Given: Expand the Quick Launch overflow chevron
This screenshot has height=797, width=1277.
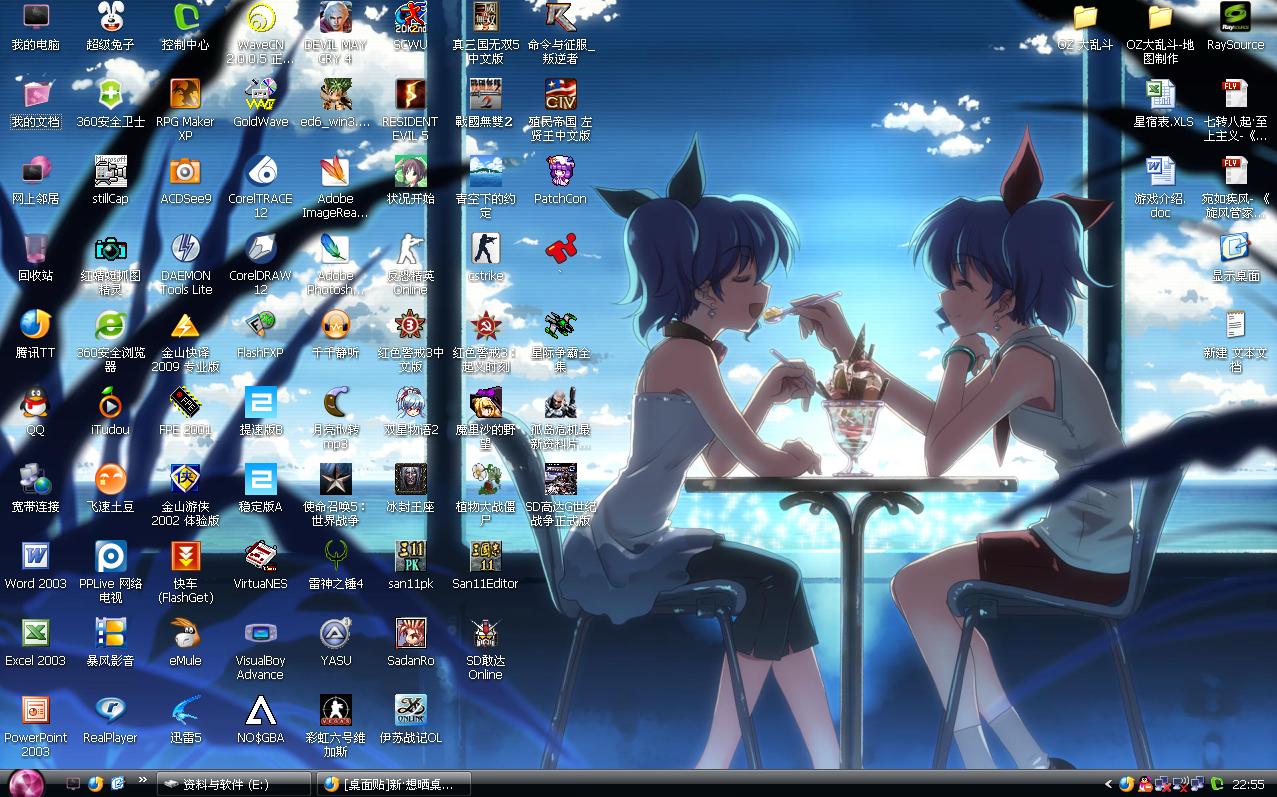Looking at the screenshot, I should (x=142, y=779).
